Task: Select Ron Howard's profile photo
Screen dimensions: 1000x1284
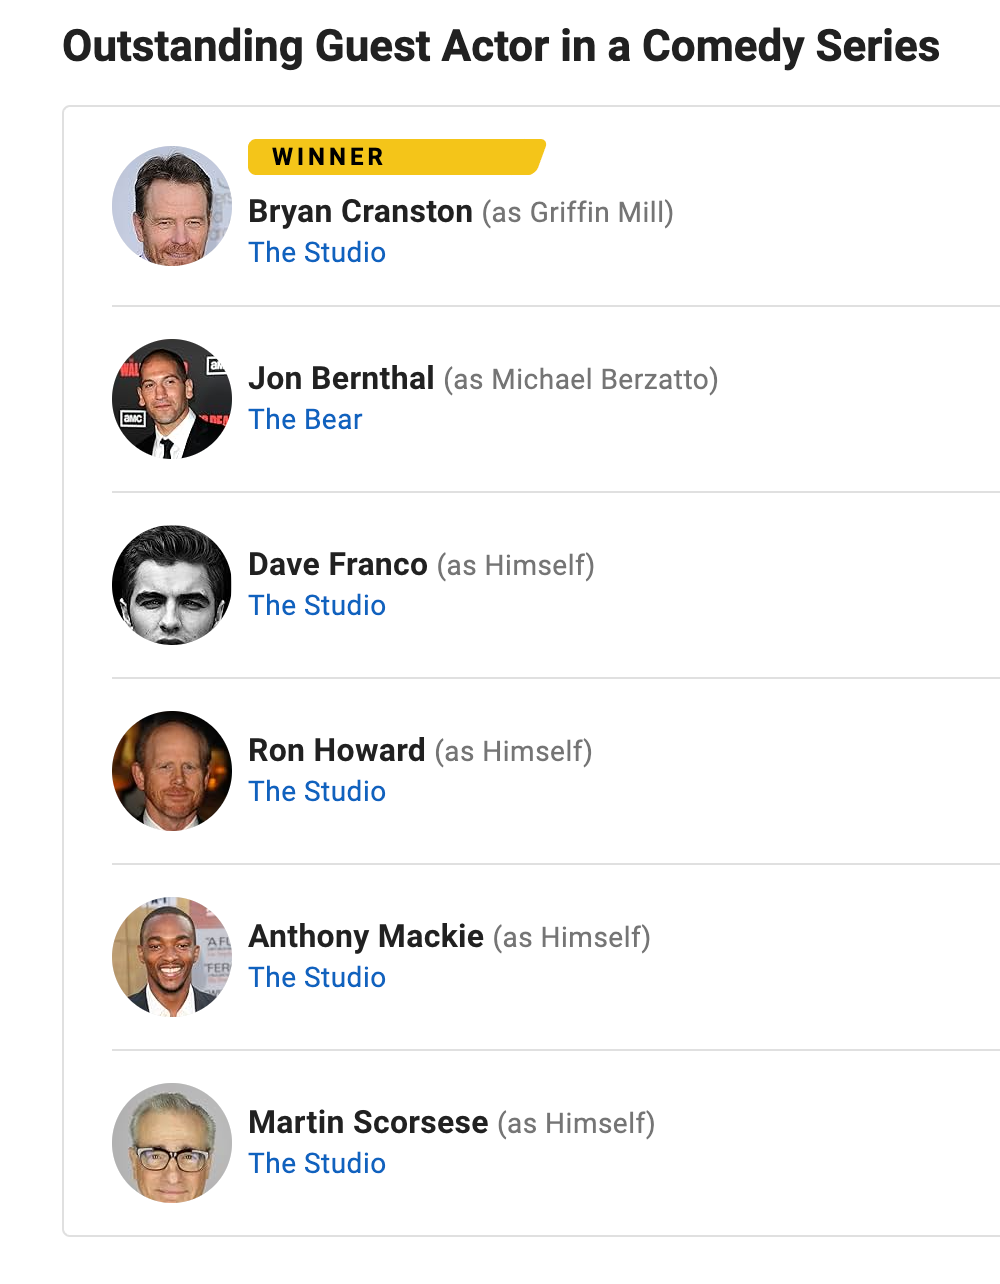Action: point(172,771)
